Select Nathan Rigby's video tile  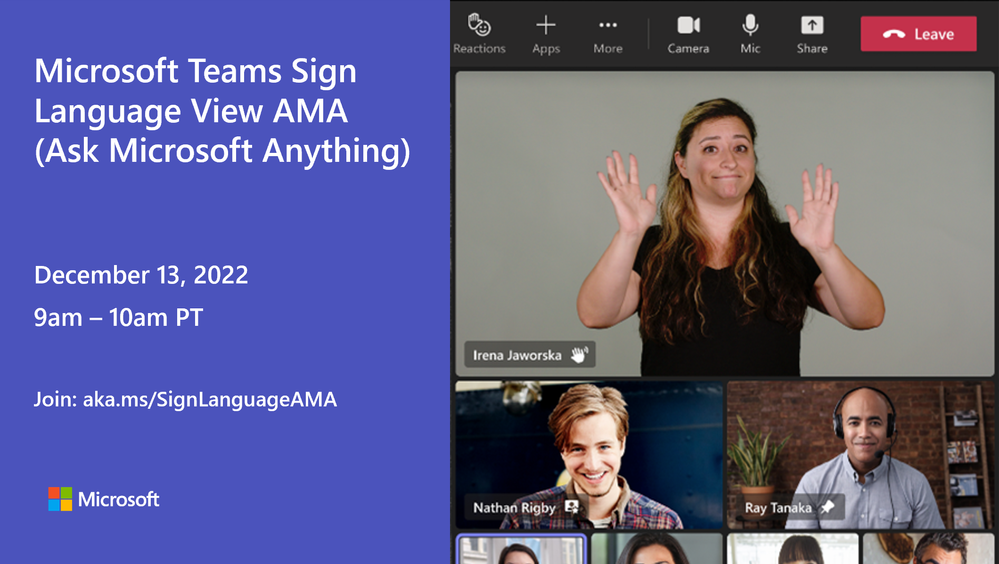(589, 455)
